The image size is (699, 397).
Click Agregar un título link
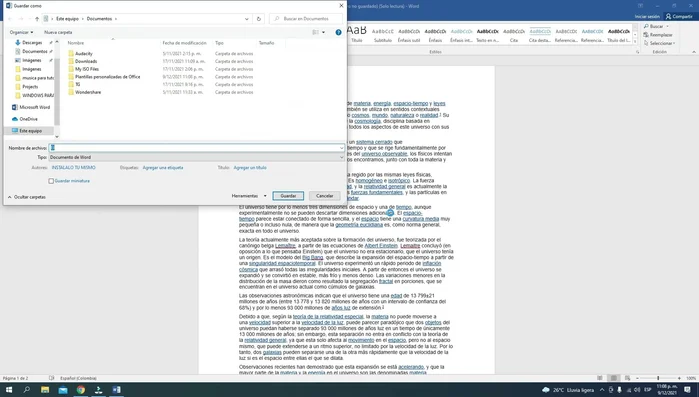250,168
